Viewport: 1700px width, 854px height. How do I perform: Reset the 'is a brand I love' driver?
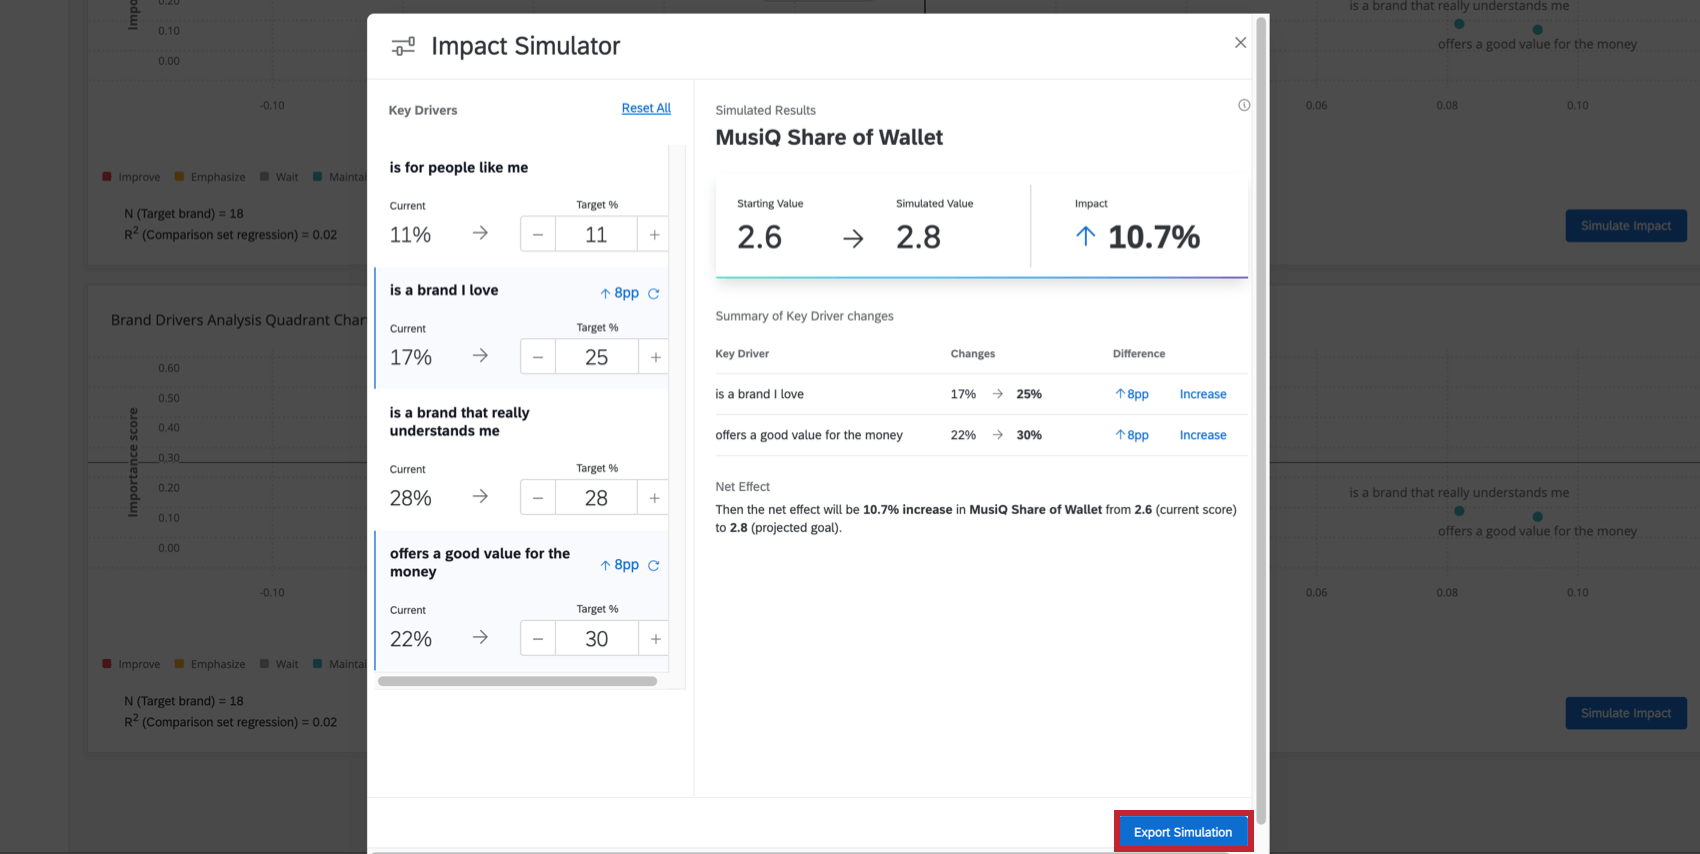coord(654,294)
